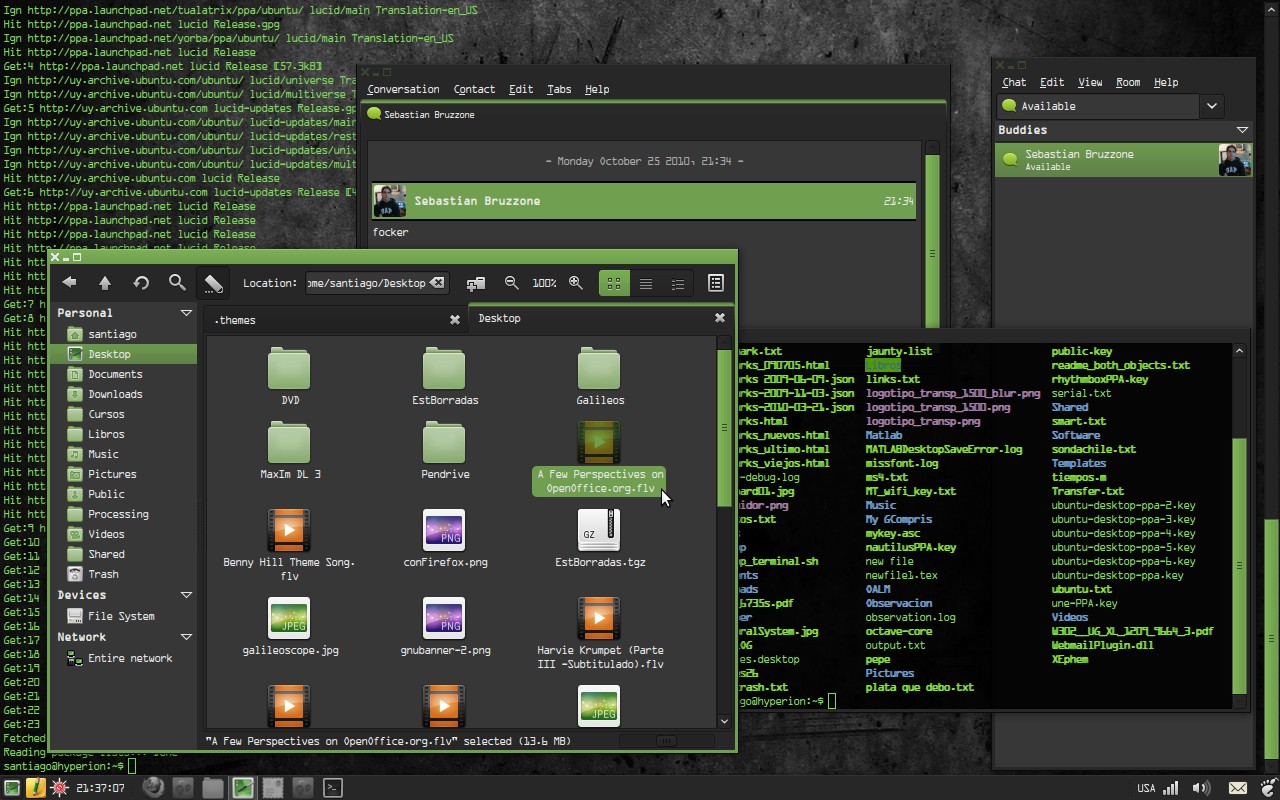1280x800 pixels.
Task: Click the file manager vertical scrollbar
Action: pyautogui.click(x=725, y=428)
